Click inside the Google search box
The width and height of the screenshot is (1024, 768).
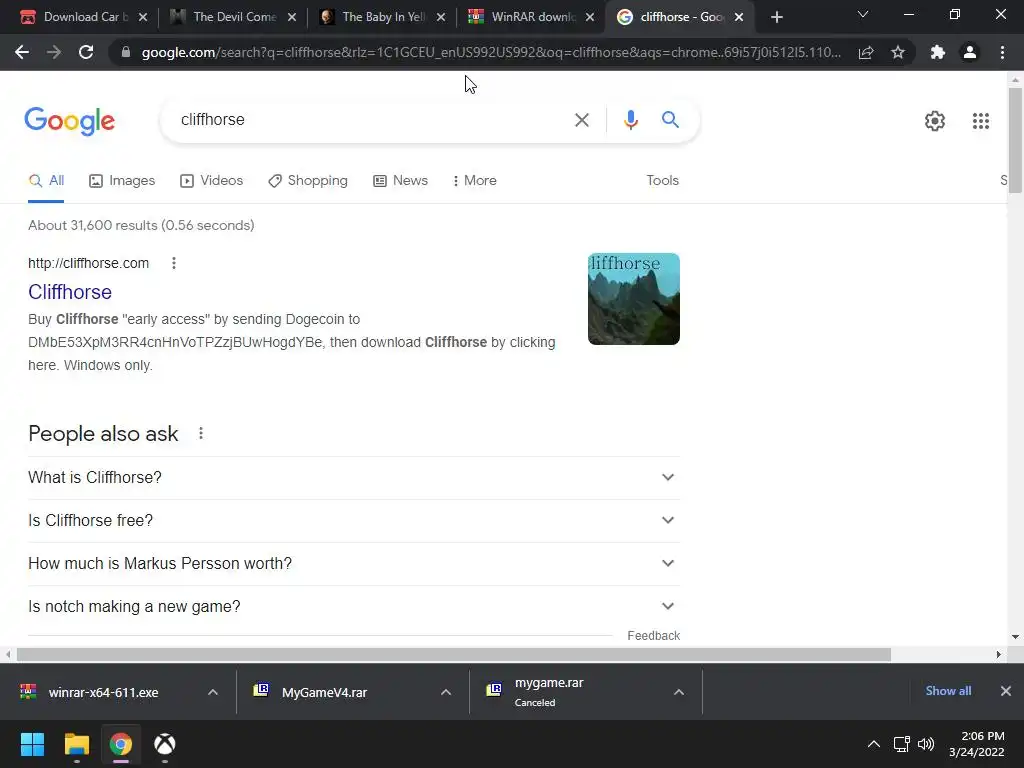coord(366,120)
